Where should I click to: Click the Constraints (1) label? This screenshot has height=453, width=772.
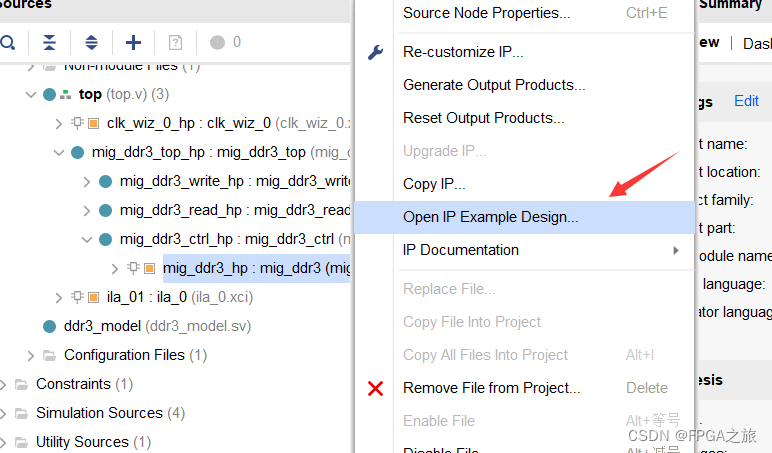coord(85,384)
